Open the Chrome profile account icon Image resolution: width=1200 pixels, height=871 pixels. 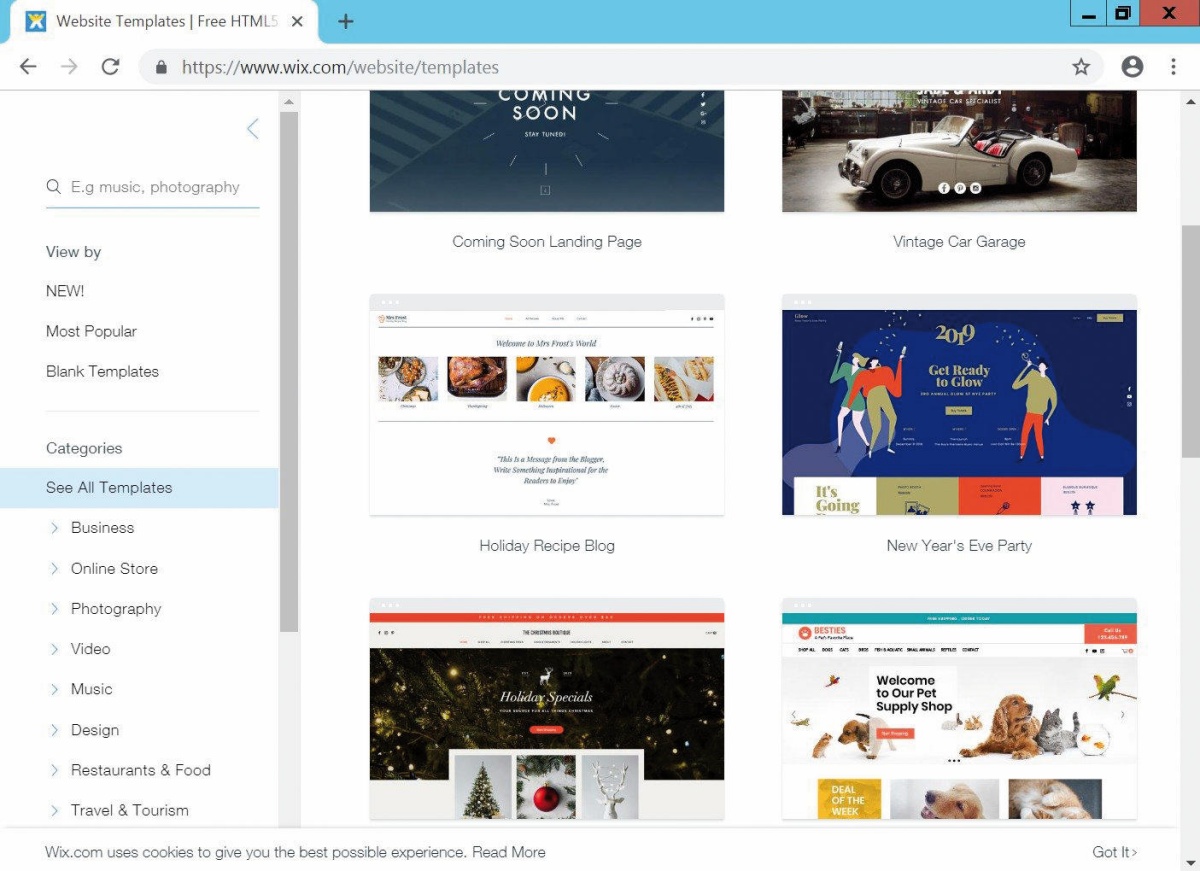[1132, 67]
